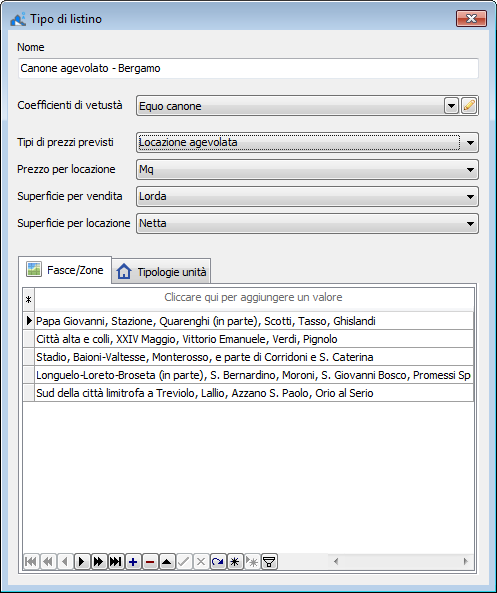
Task: Go to last record in navigator
Action: pos(116,562)
